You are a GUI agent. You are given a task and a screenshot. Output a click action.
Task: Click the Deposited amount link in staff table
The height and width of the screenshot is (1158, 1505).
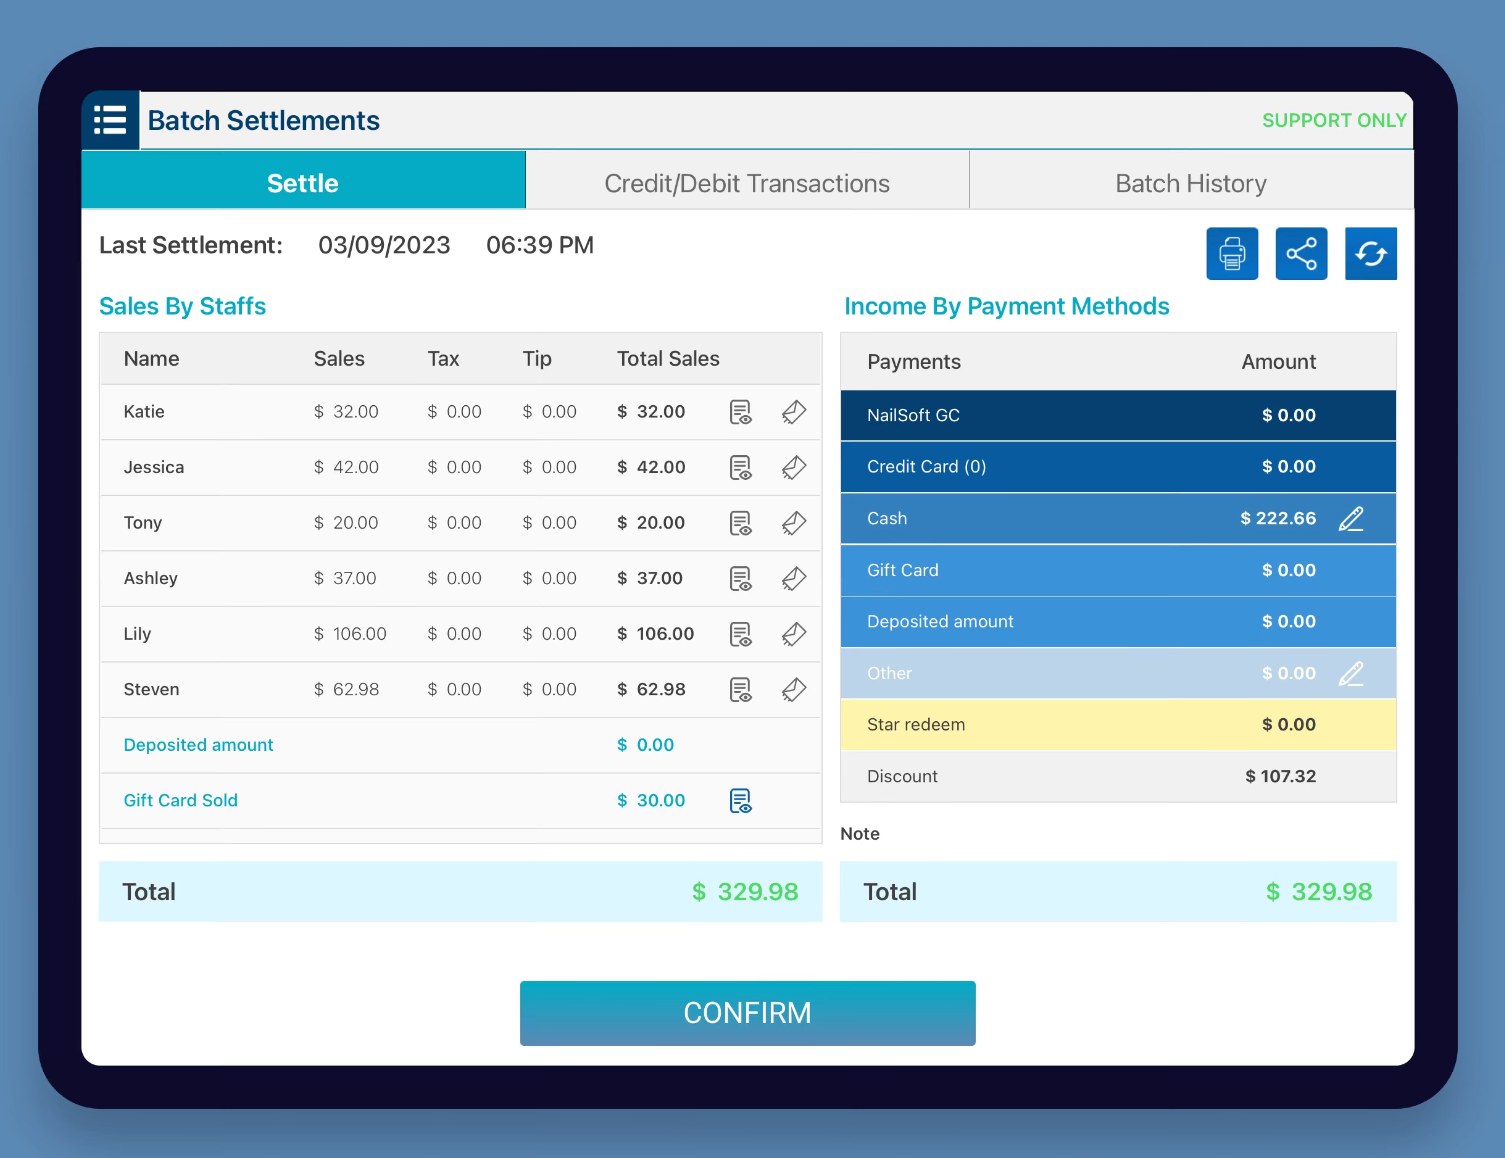198,745
